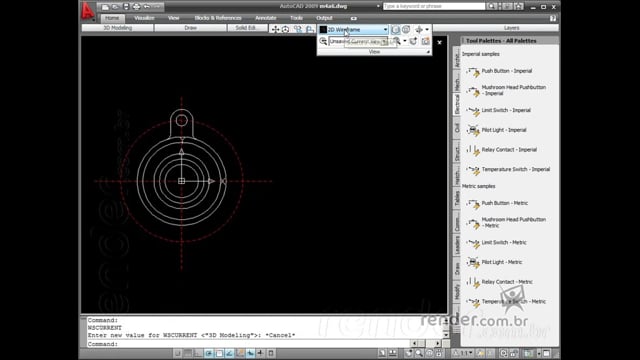
Task: Click in the keyword search field
Action: tap(434, 7)
